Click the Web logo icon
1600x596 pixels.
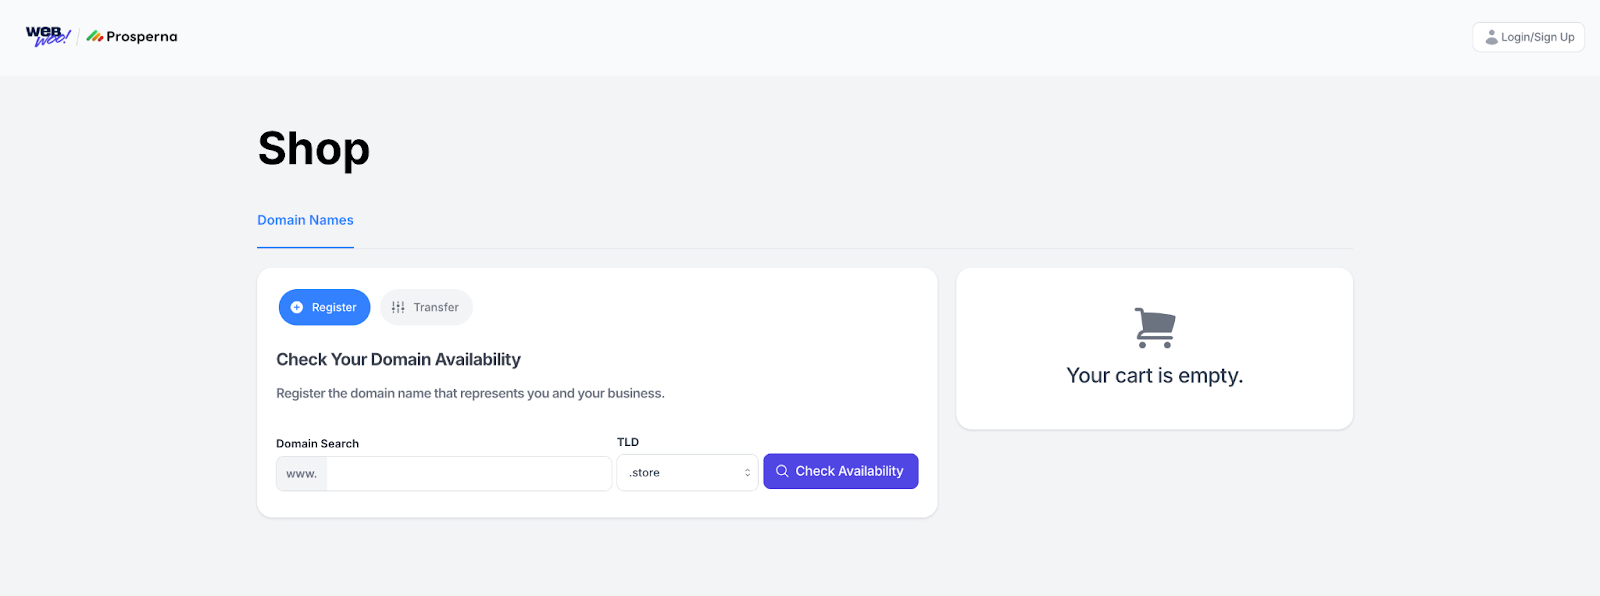click(x=47, y=36)
